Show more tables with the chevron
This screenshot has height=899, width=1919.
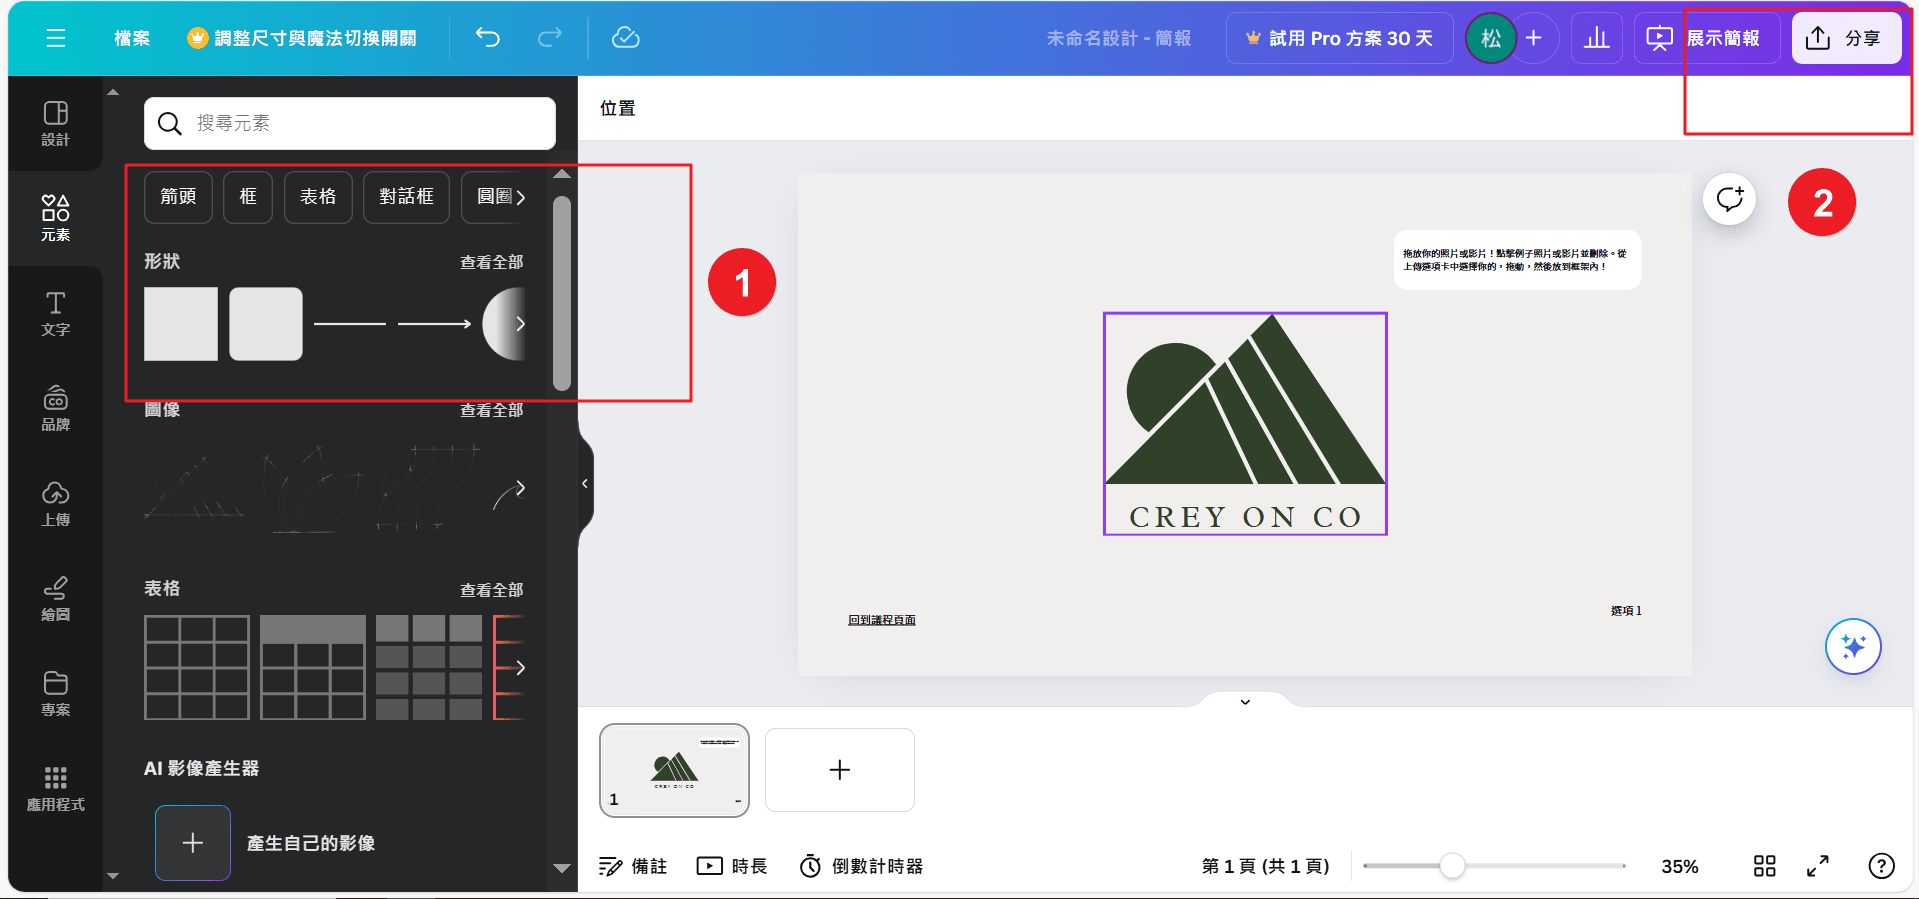520,667
